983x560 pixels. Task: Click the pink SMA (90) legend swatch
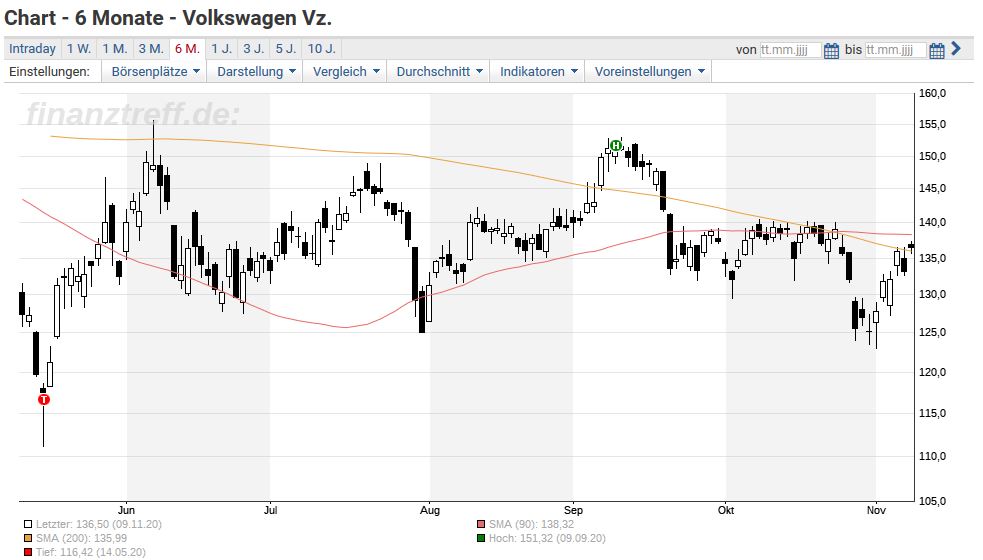click(481, 524)
